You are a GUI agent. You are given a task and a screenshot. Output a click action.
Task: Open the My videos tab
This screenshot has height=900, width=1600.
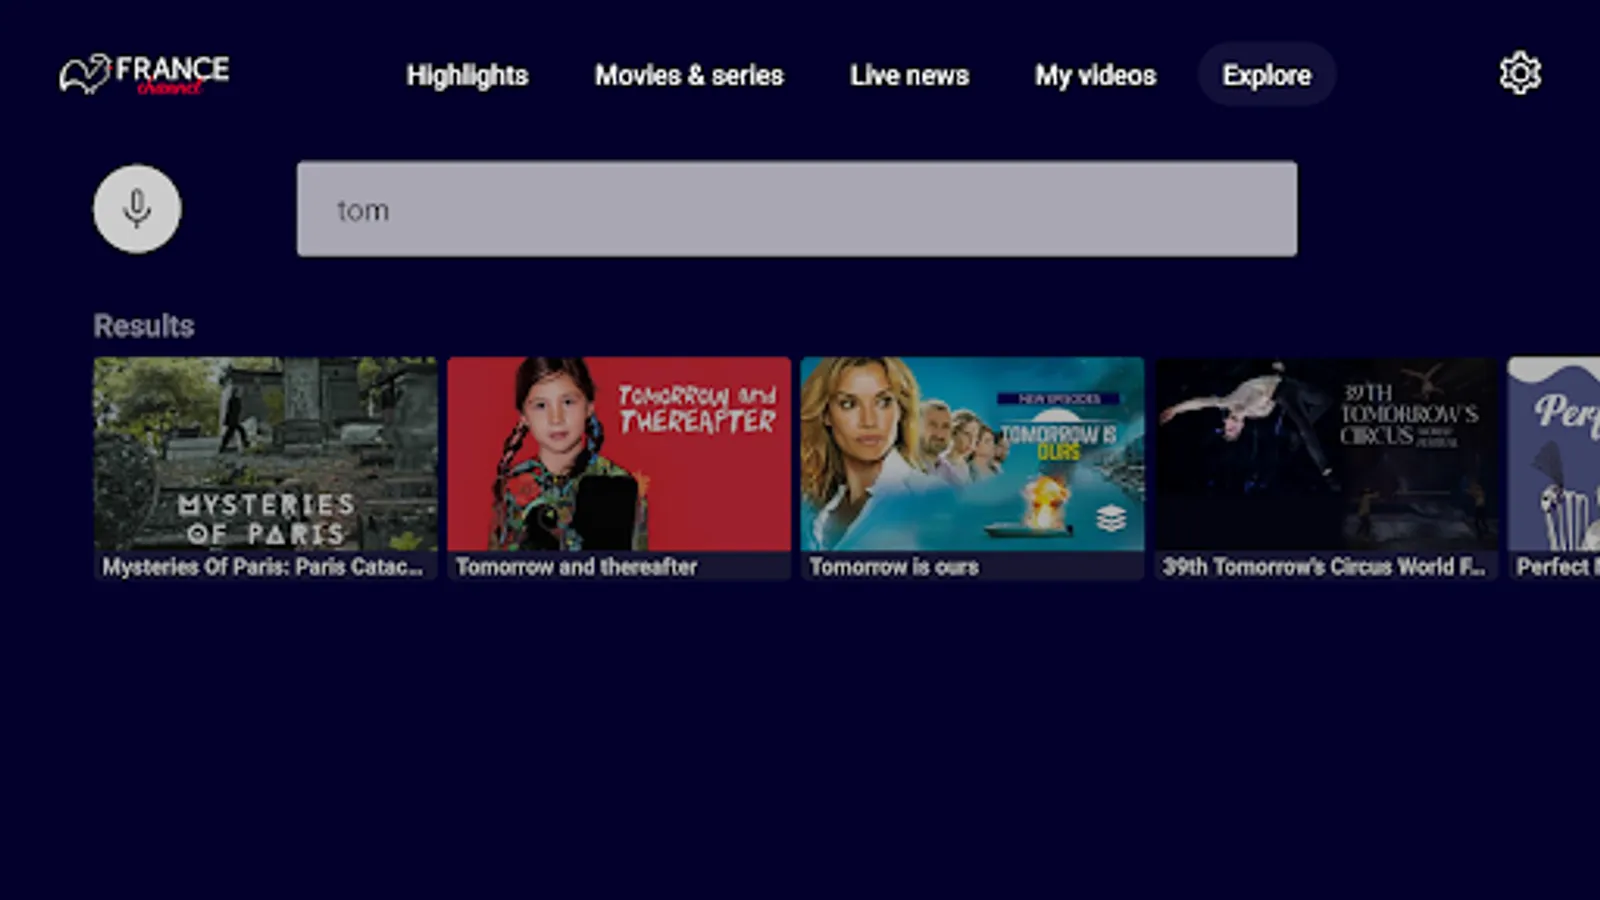[x=1095, y=75]
